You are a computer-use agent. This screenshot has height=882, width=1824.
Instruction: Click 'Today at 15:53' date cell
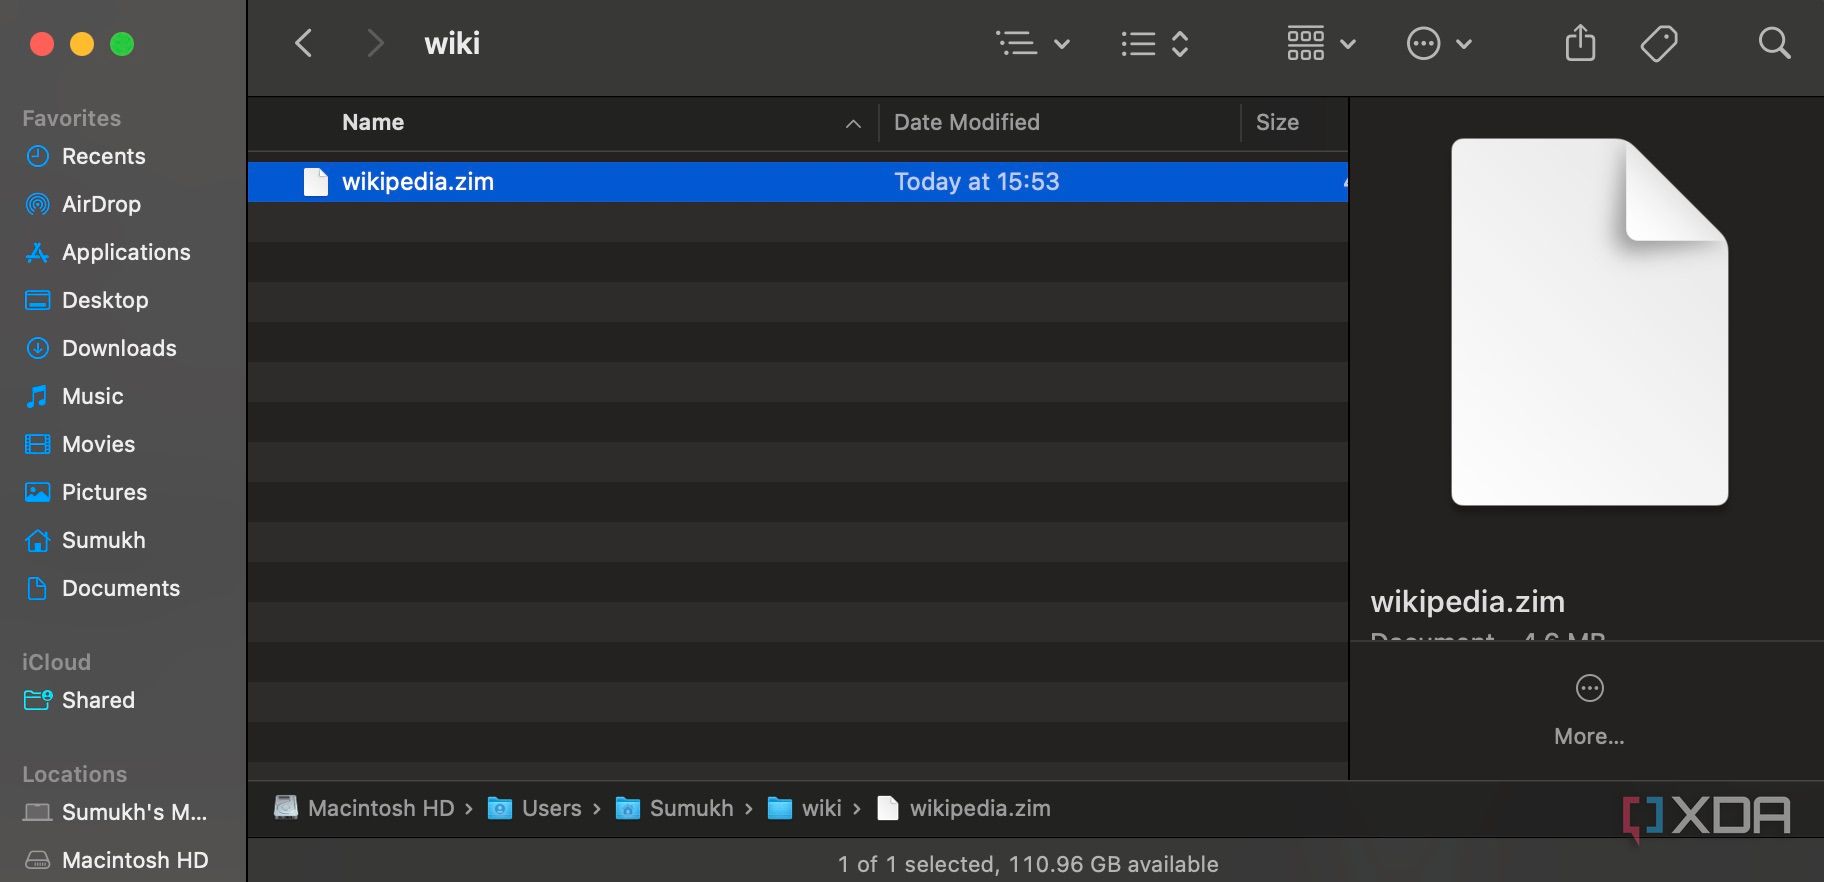pyautogui.click(x=977, y=182)
